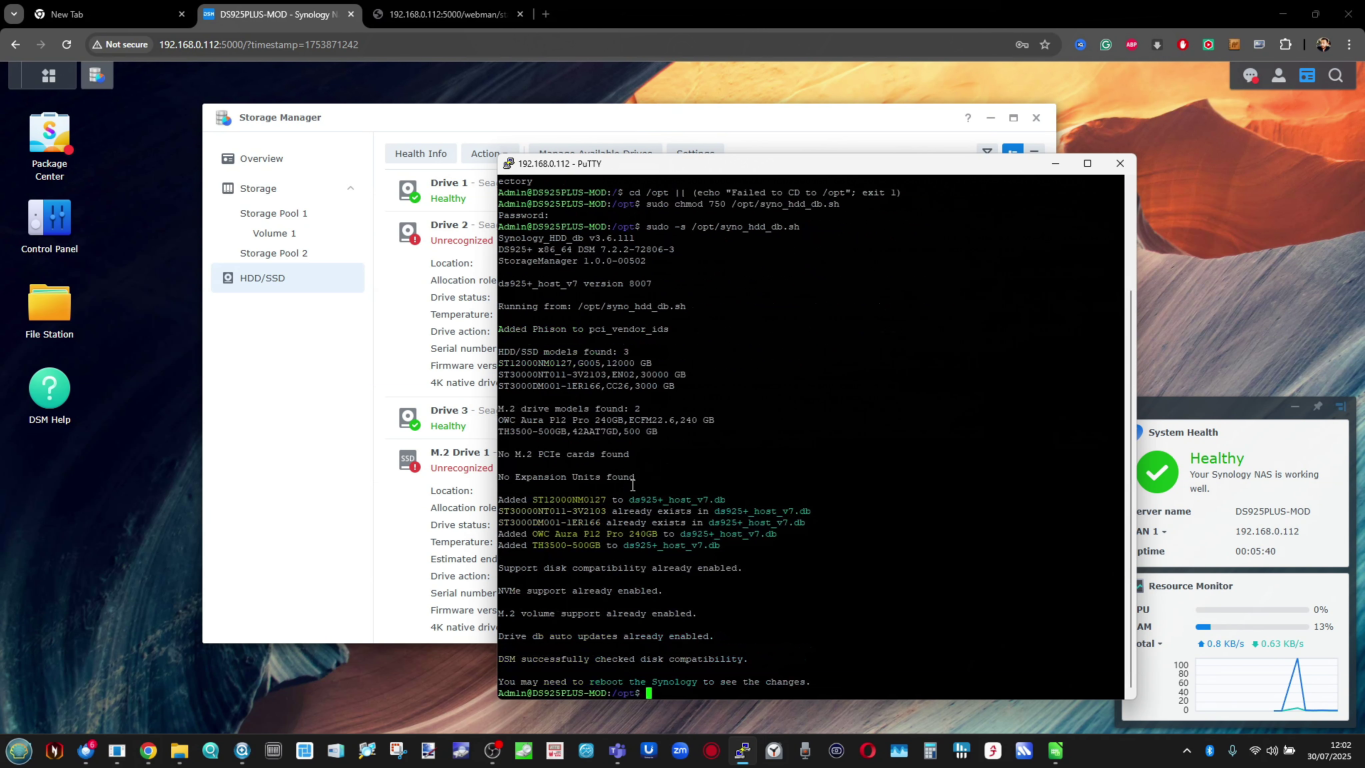Viewport: 1365px width, 768px height.
Task: Select Volume 1 in sidebar
Action: click(x=274, y=233)
